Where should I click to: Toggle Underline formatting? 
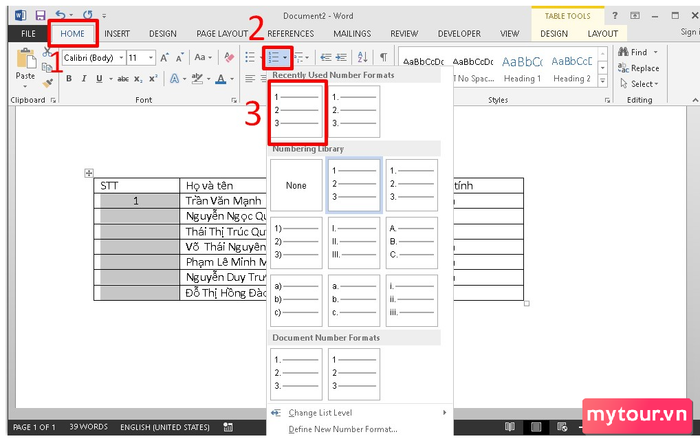pyautogui.click(x=99, y=79)
